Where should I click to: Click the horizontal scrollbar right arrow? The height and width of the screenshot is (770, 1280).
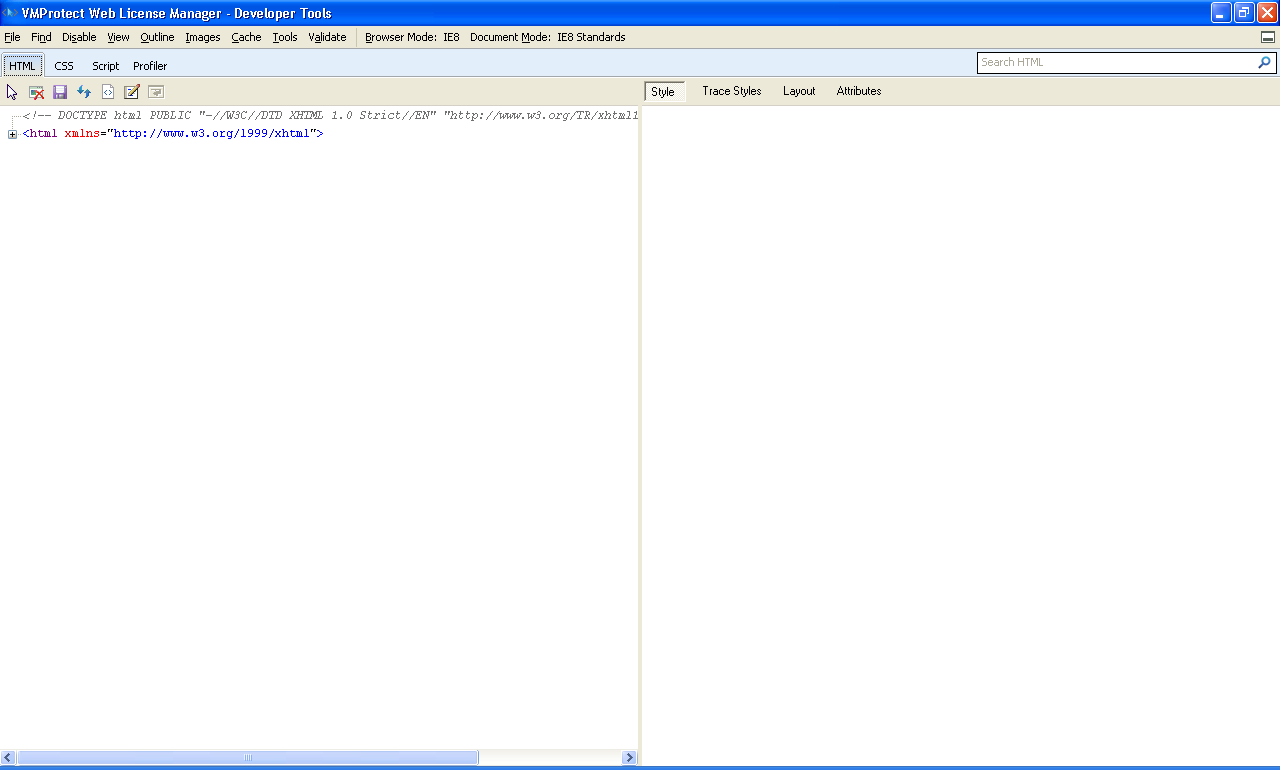point(629,758)
